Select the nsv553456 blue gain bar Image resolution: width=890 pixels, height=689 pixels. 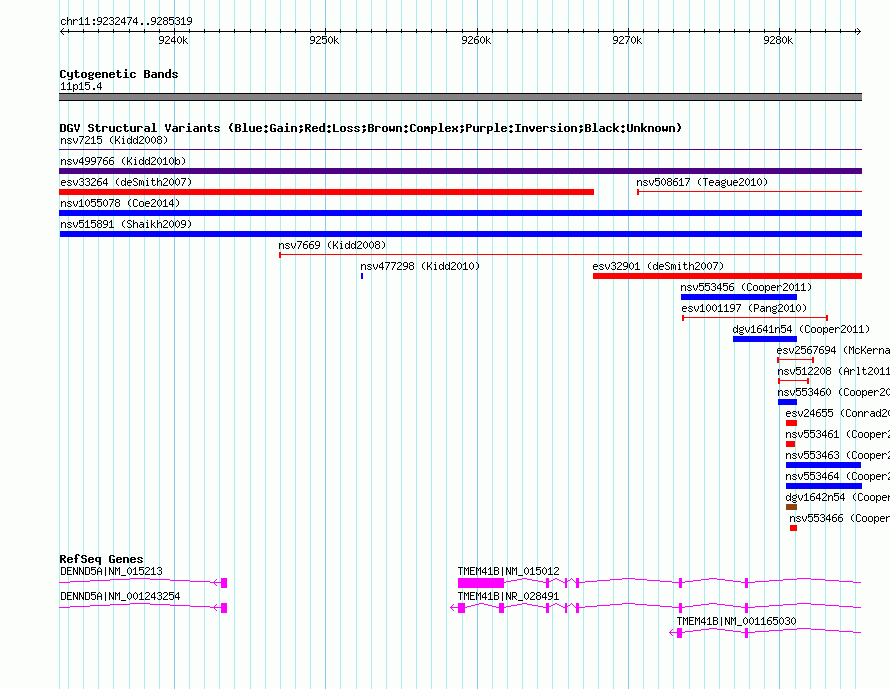click(x=738, y=297)
